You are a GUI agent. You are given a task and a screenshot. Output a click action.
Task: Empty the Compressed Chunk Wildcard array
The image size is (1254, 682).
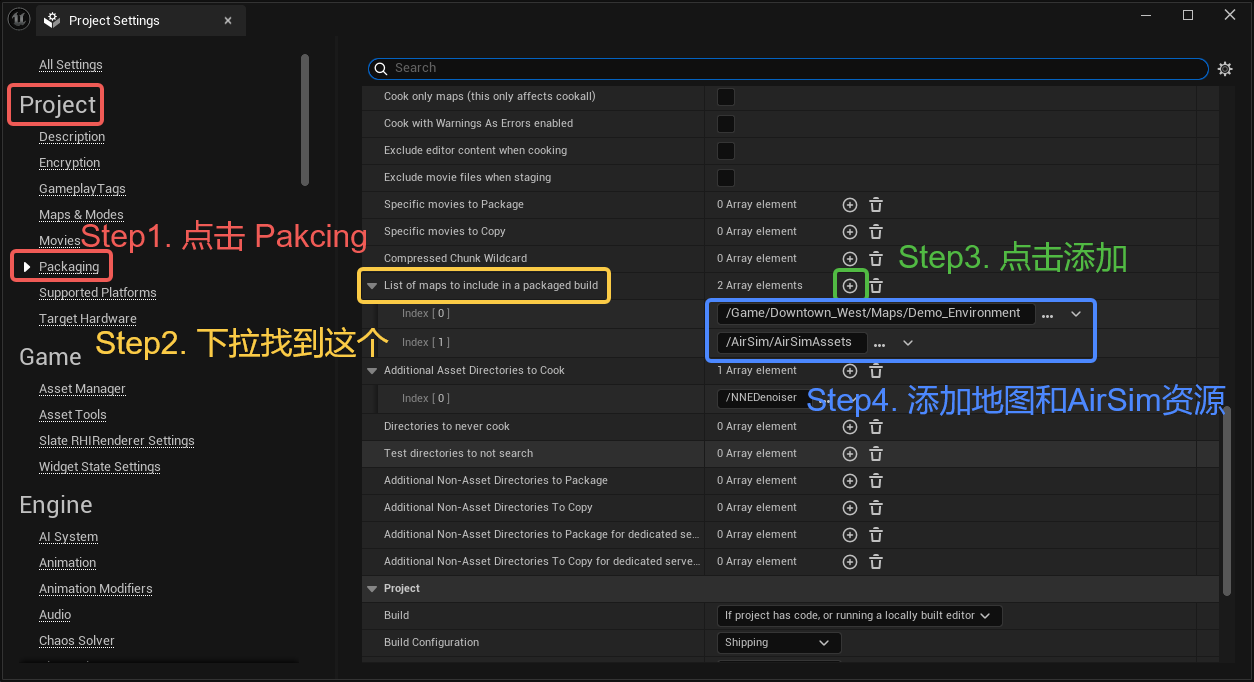876,259
